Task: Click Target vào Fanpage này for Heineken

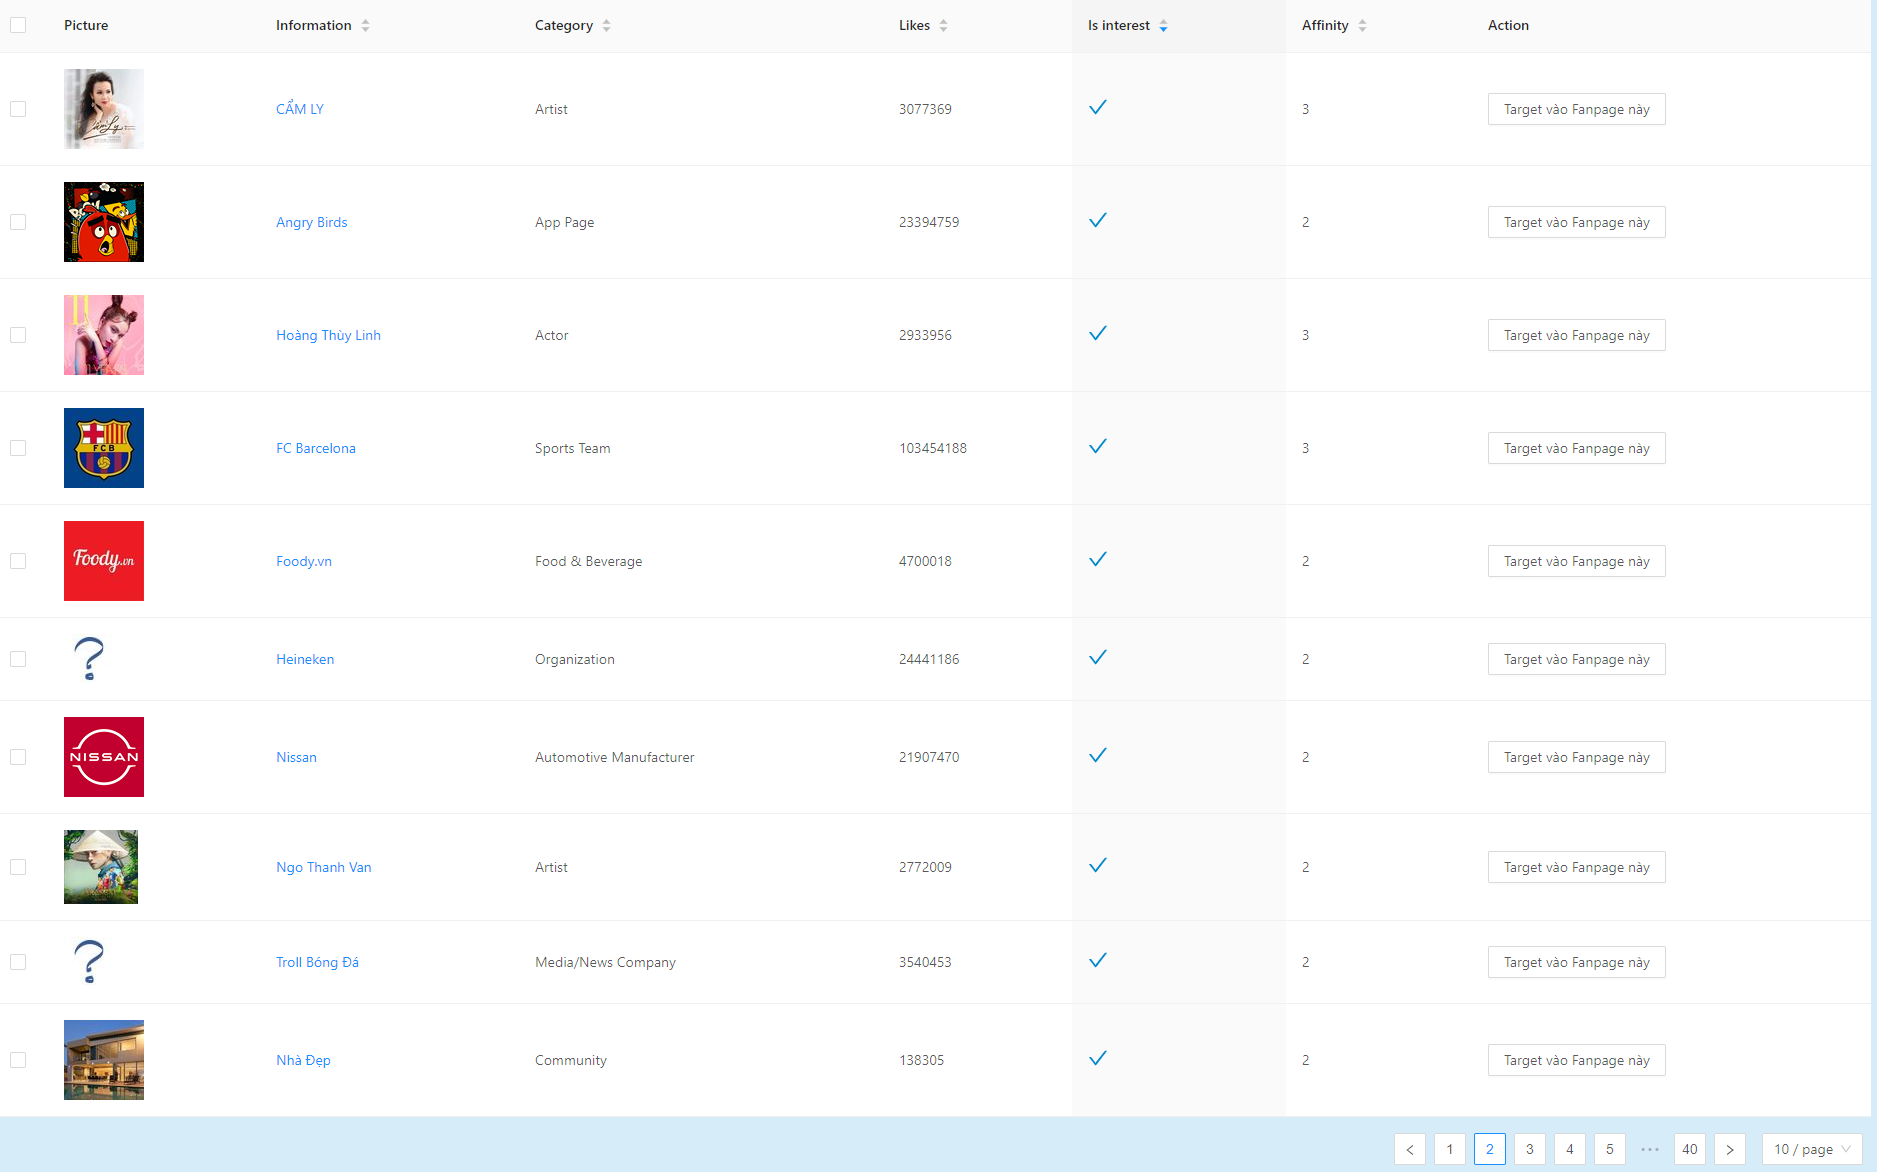Action: point(1577,659)
